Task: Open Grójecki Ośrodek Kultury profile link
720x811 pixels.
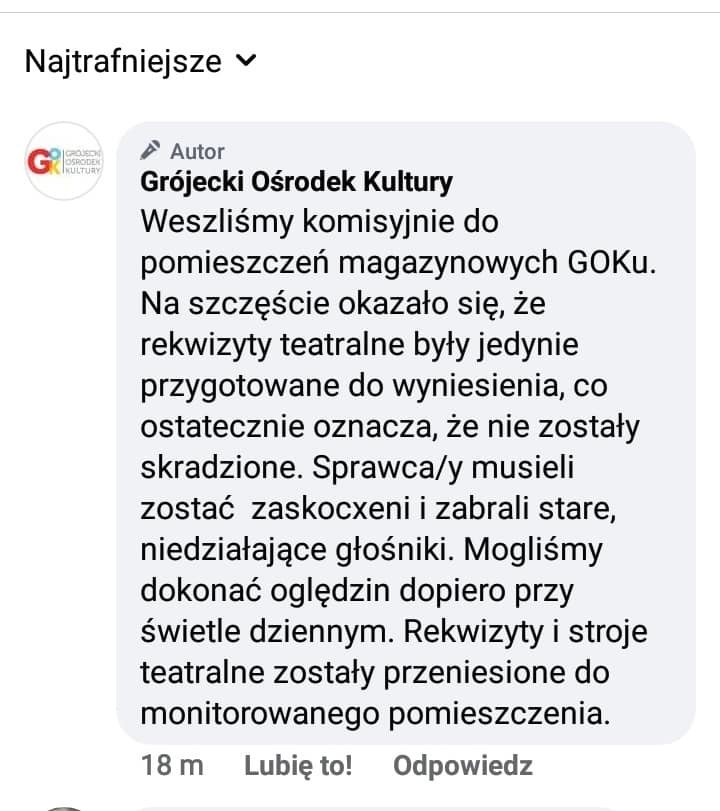Action: (x=296, y=182)
